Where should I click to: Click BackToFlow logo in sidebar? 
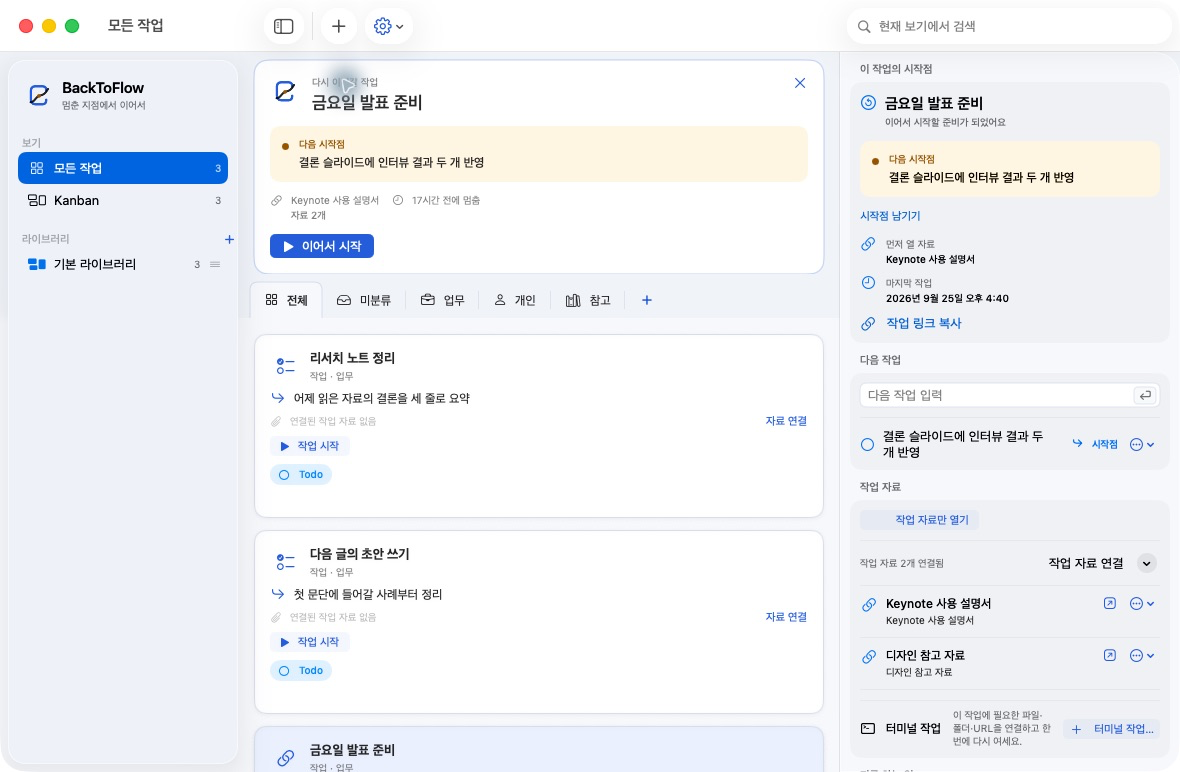pyautogui.click(x=38, y=95)
